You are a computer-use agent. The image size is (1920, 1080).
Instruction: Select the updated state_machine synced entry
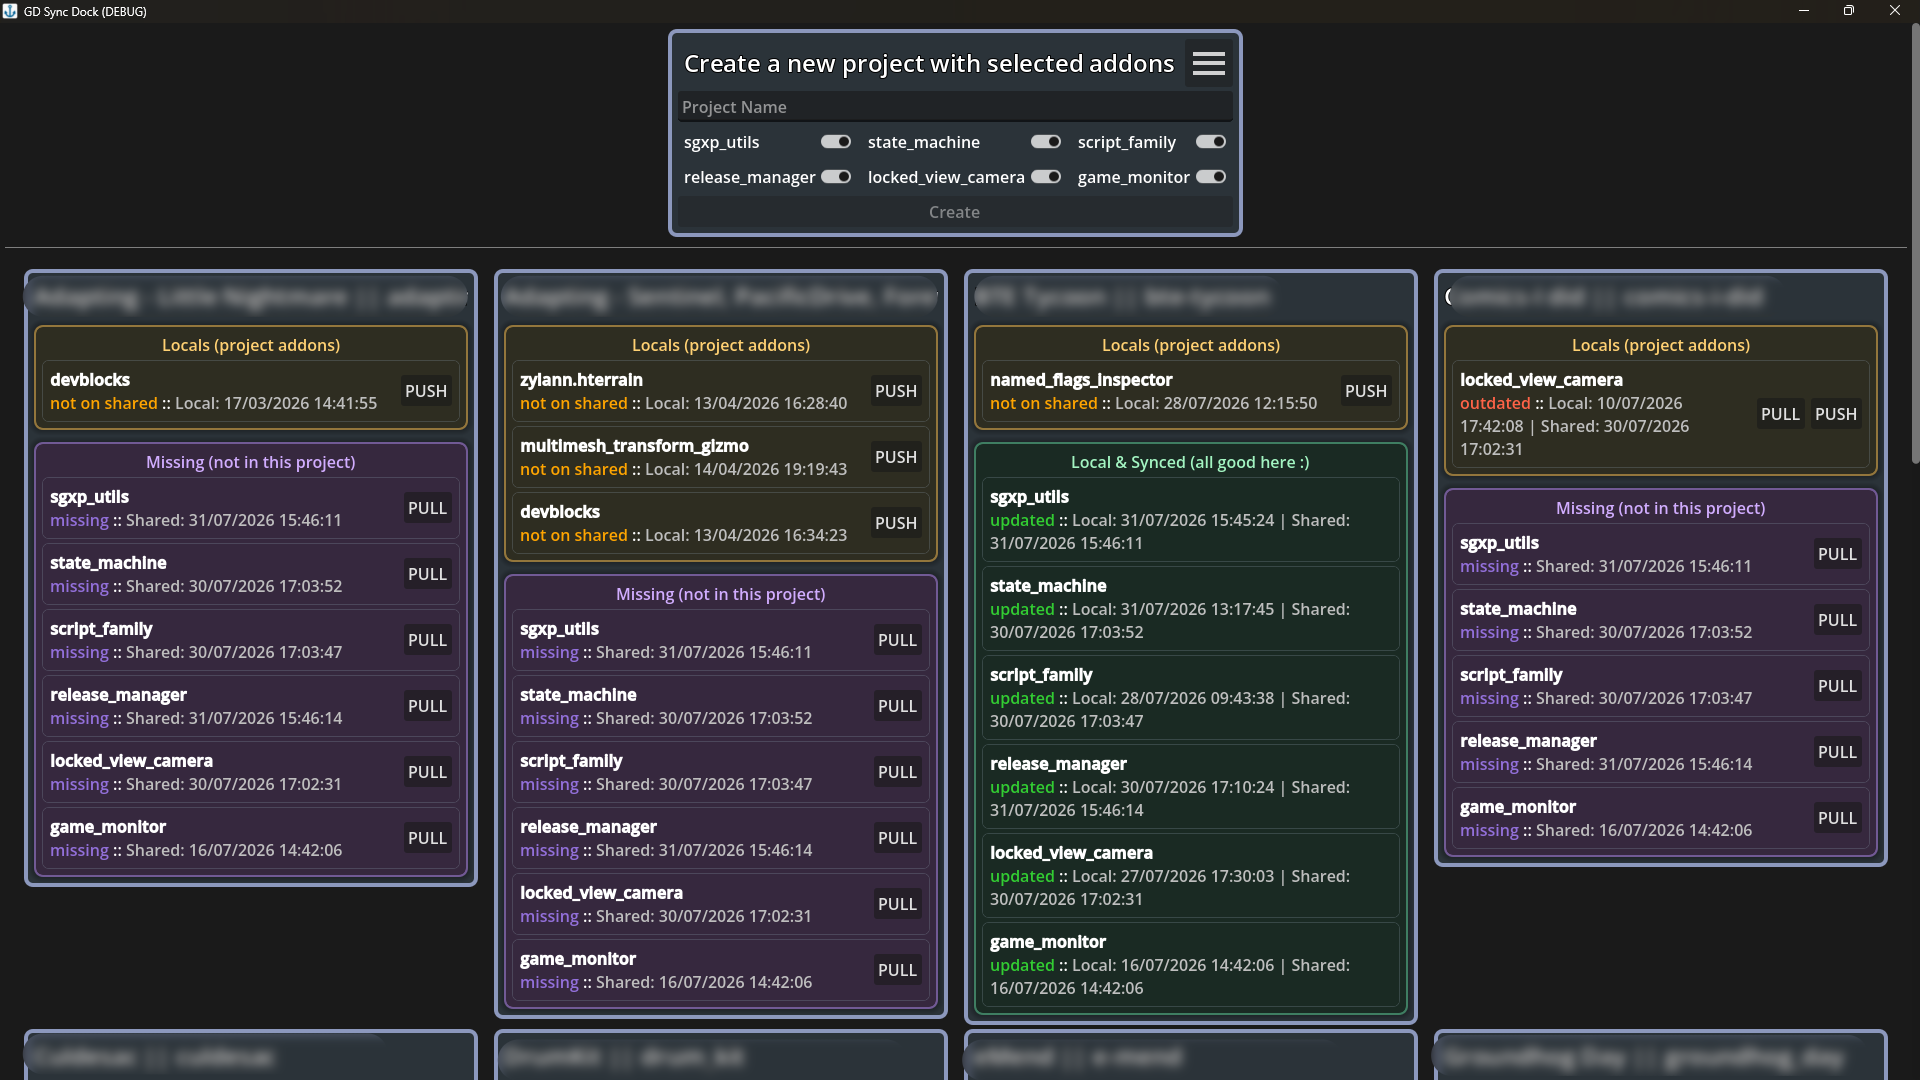1190,609
